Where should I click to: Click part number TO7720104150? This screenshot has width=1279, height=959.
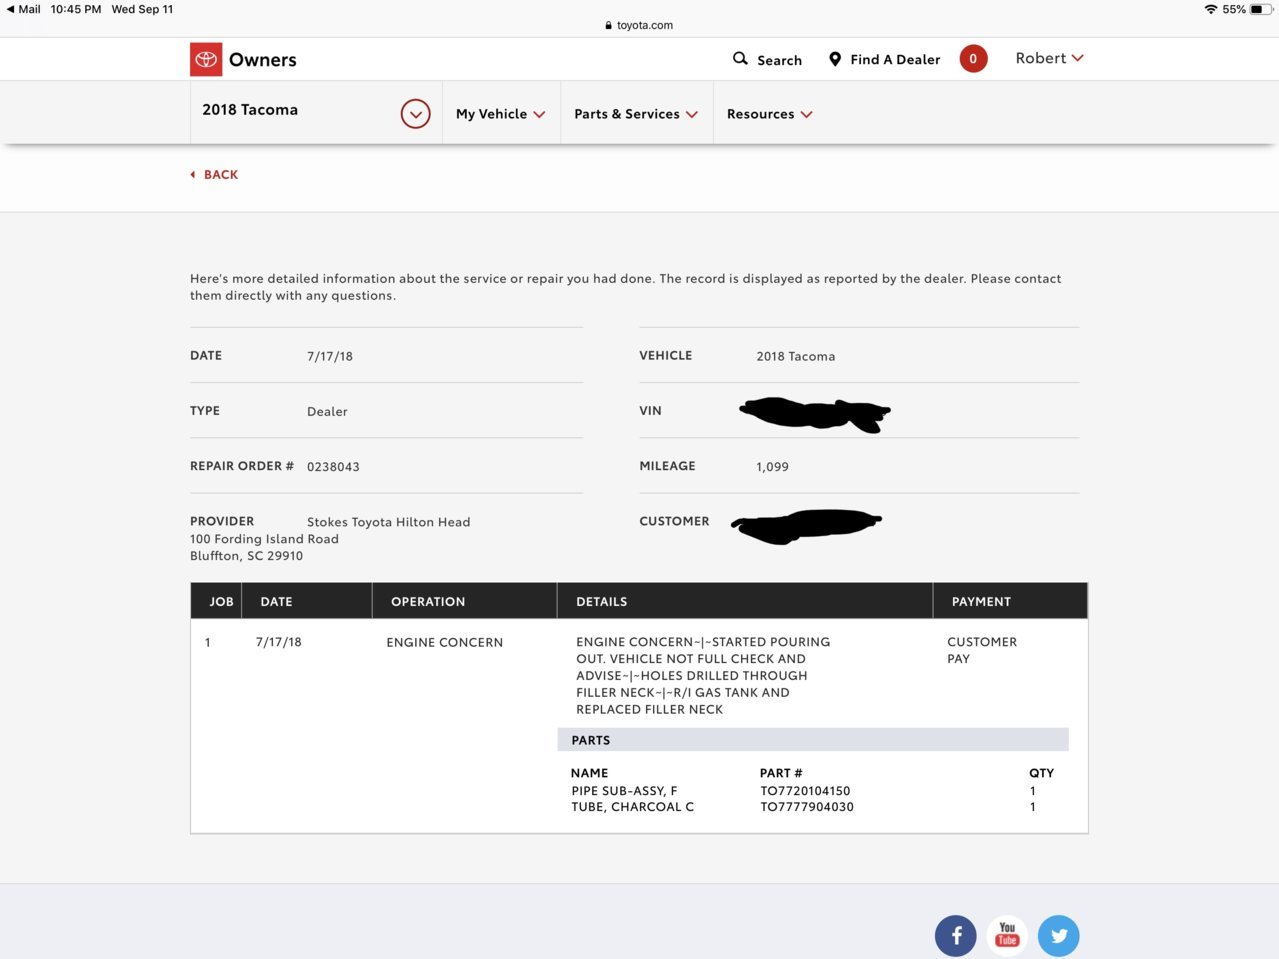tap(805, 790)
